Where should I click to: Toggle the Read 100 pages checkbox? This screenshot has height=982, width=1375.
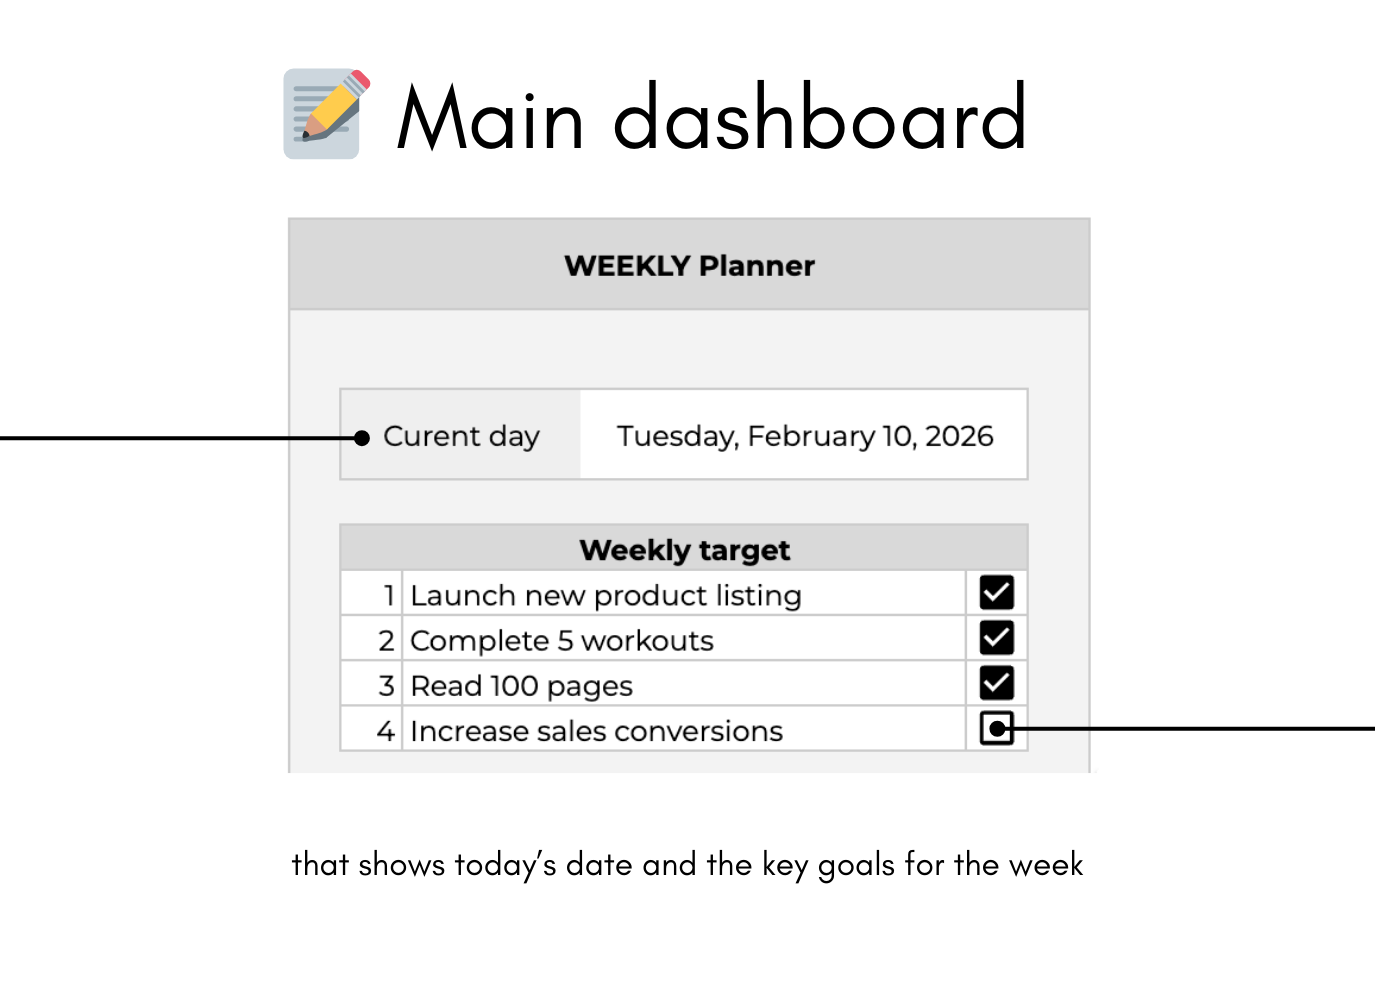[x=996, y=683]
